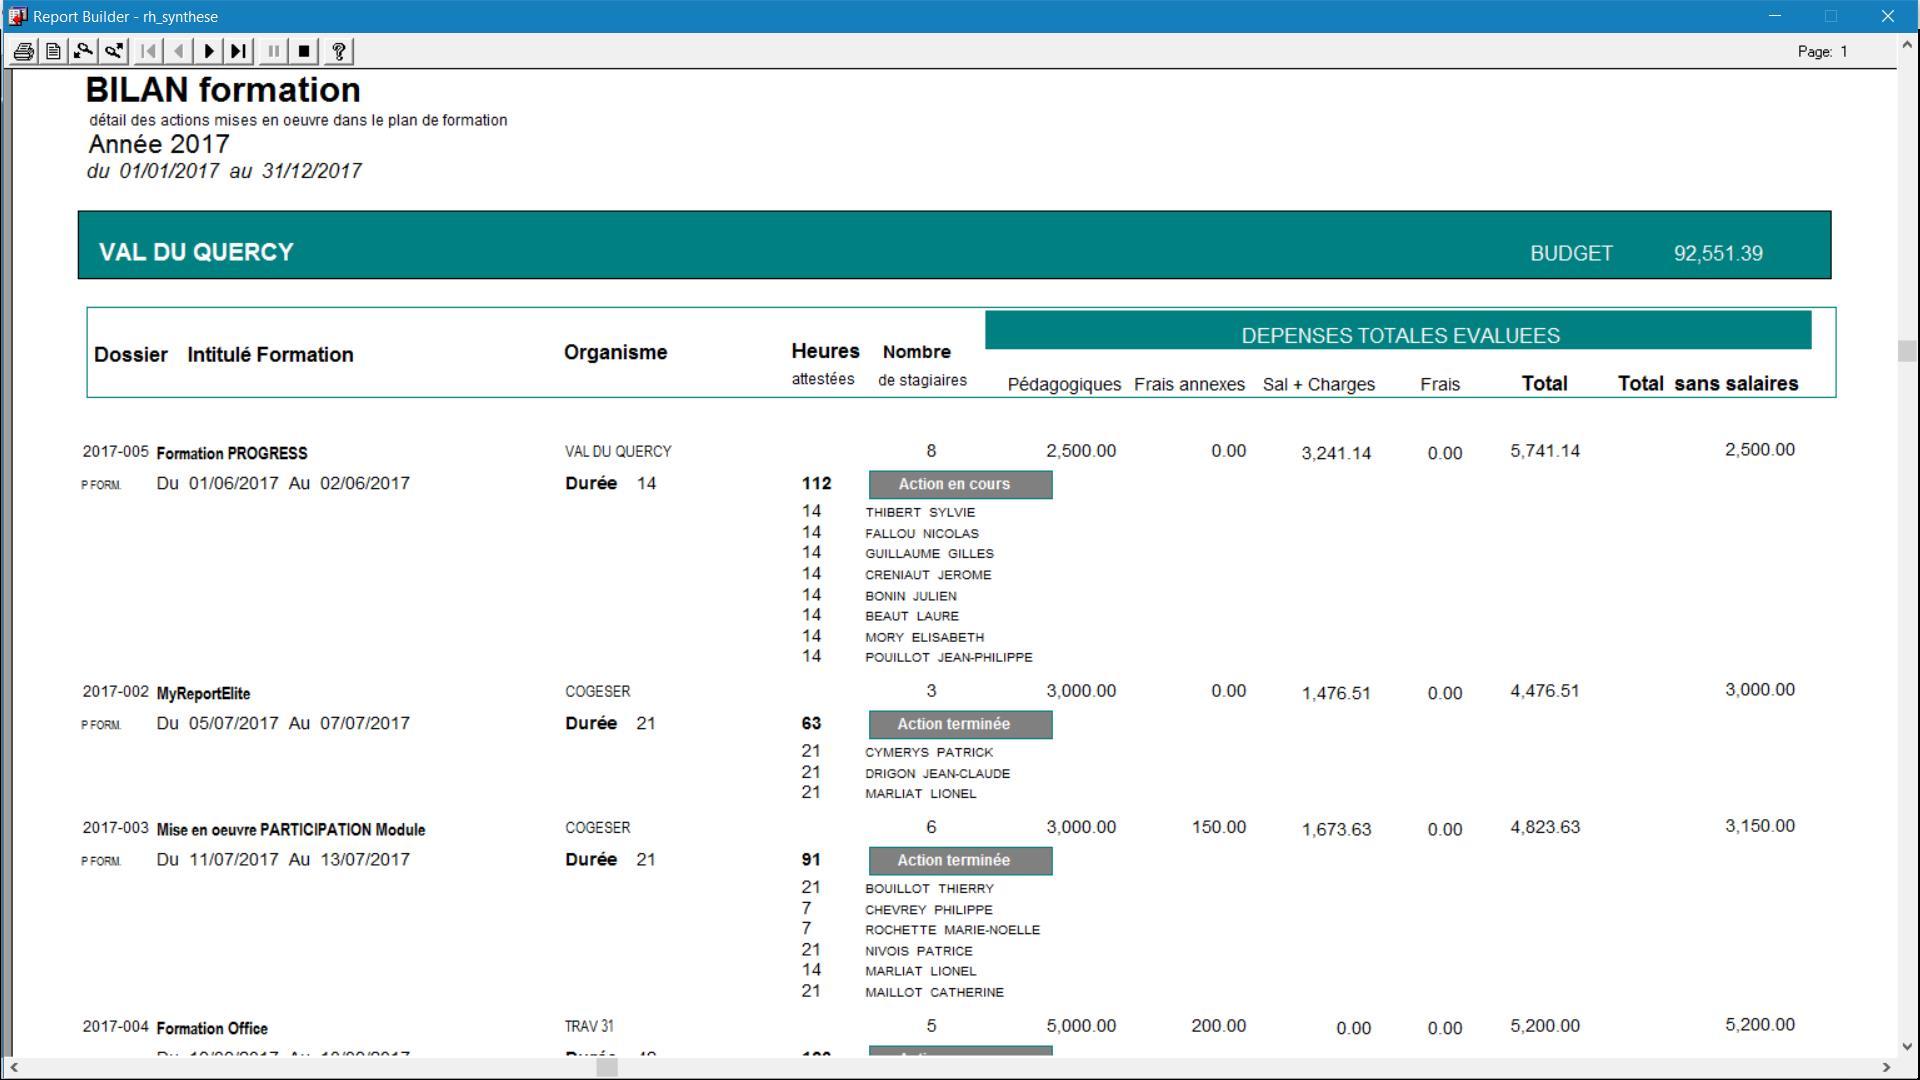Click the 'Frais annexes' column header
1920x1080 pixels.
(x=1189, y=385)
